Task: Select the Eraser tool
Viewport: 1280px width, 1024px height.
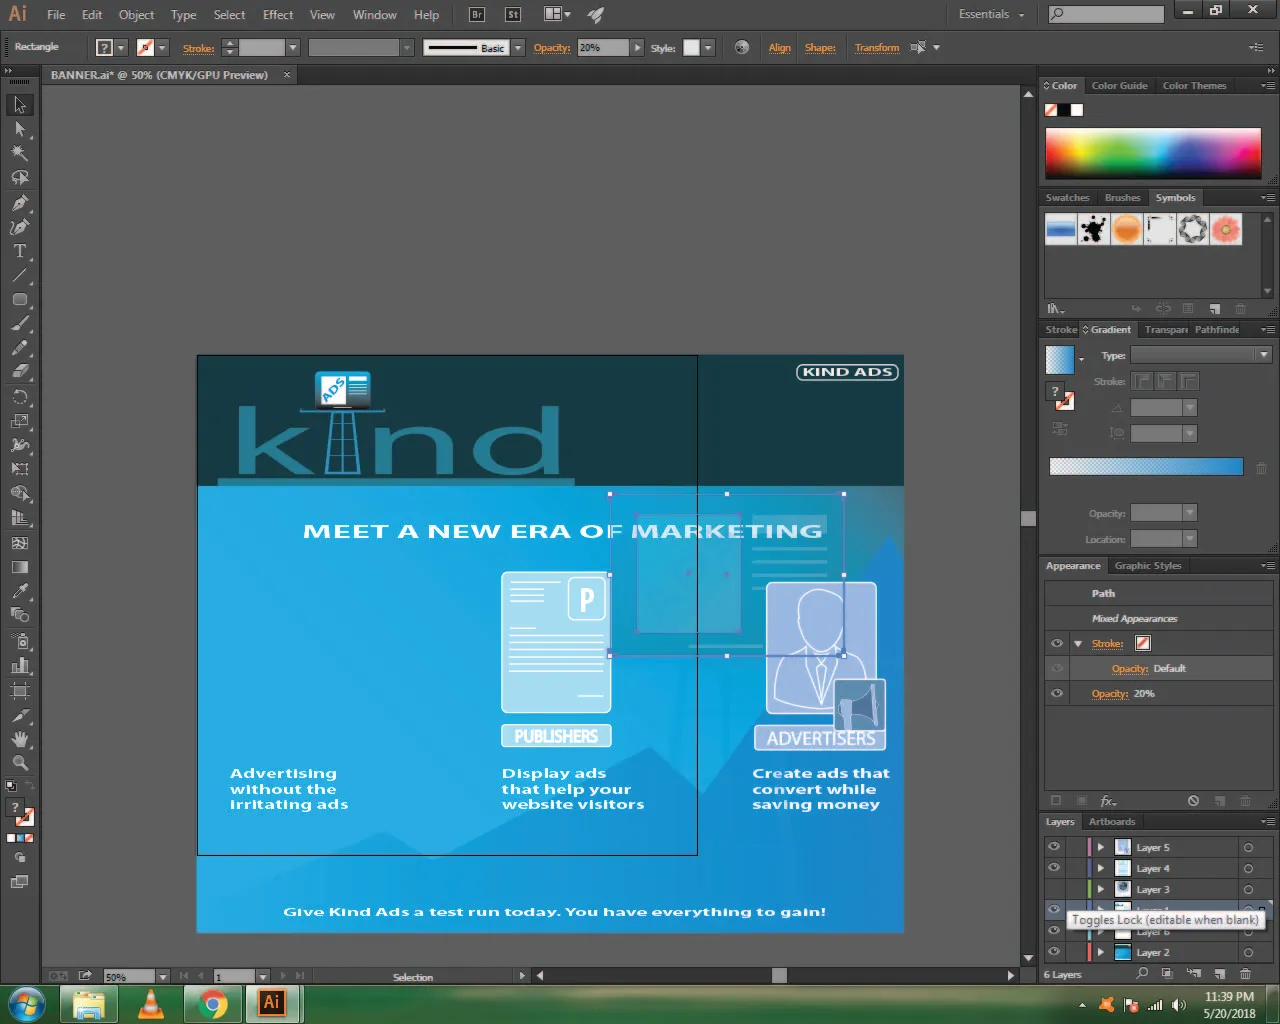Action: [20, 371]
